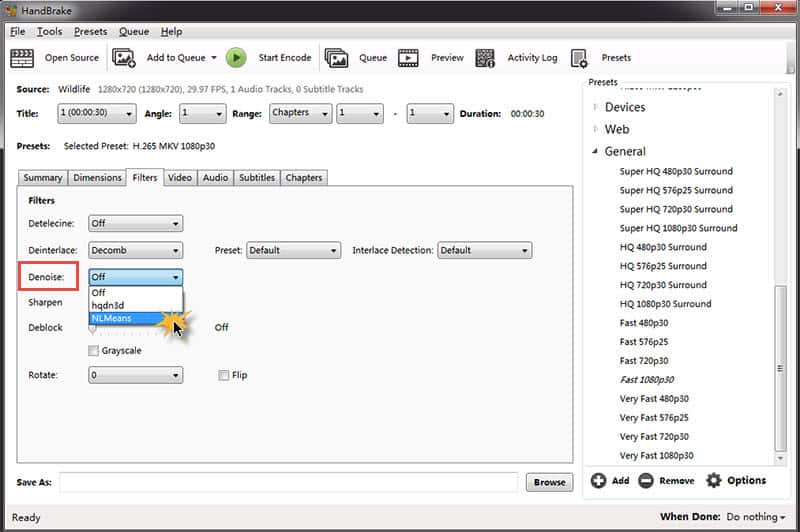The image size is (800, 532).
Task: Open the Add to Queue dropdown arrow
Action: pyautogui.click(x=214, y=58)
